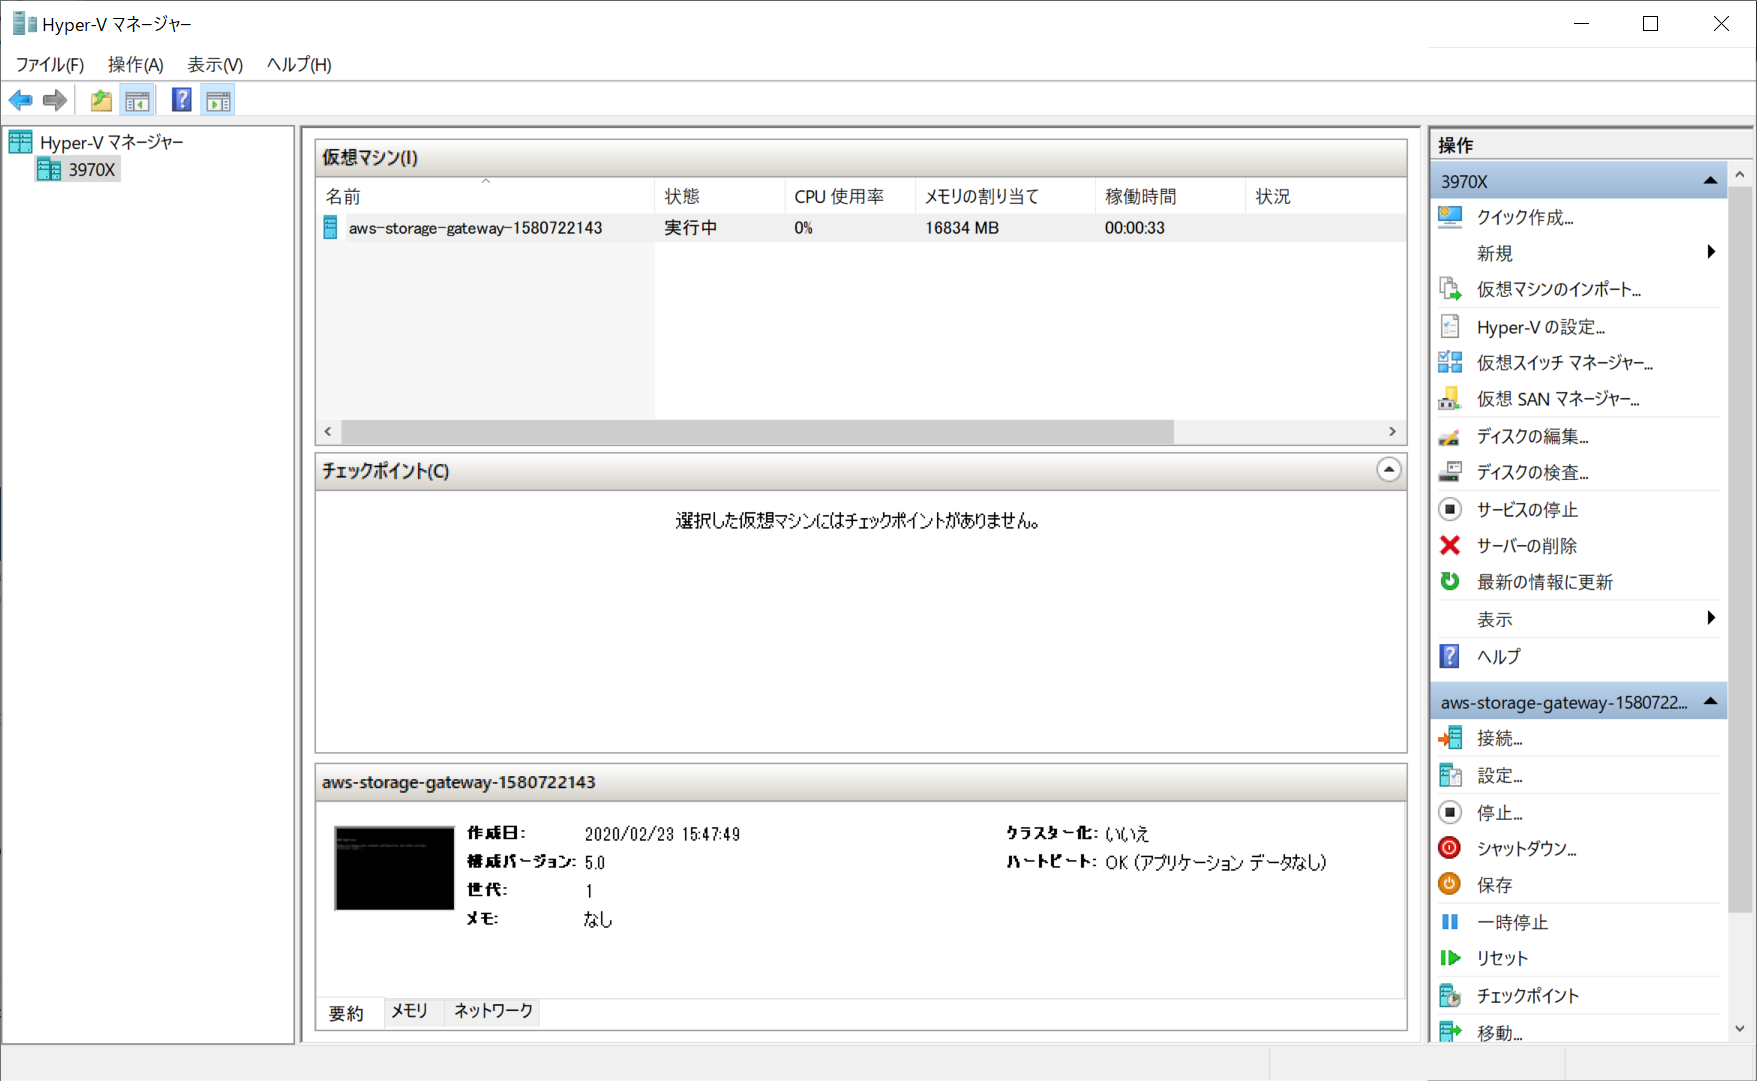This screenshot has height=1081, width=1757.
Task: Click the 接続 connect icon
Action: [1450, 738]
